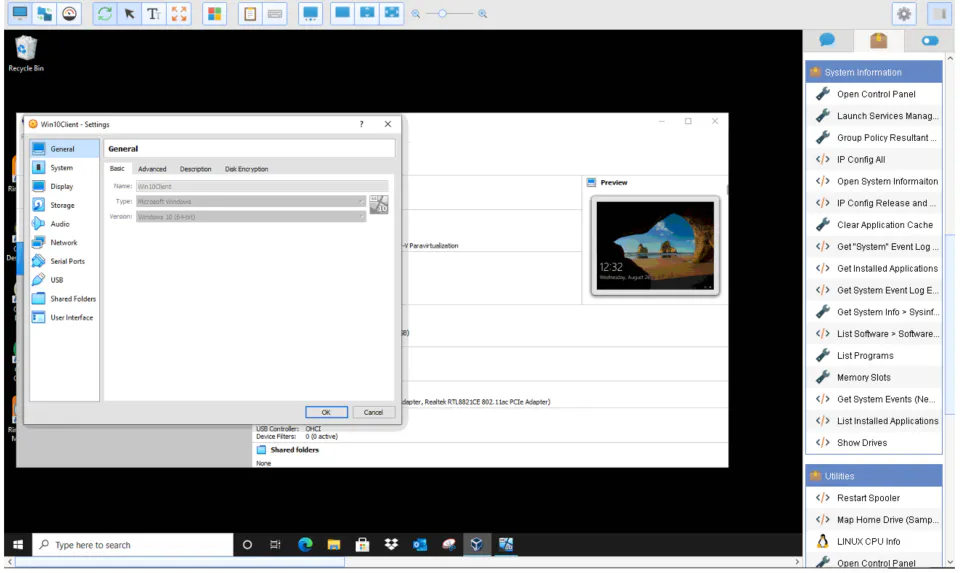Open VirtualBox icon in taskbar

tap(476, 544)
